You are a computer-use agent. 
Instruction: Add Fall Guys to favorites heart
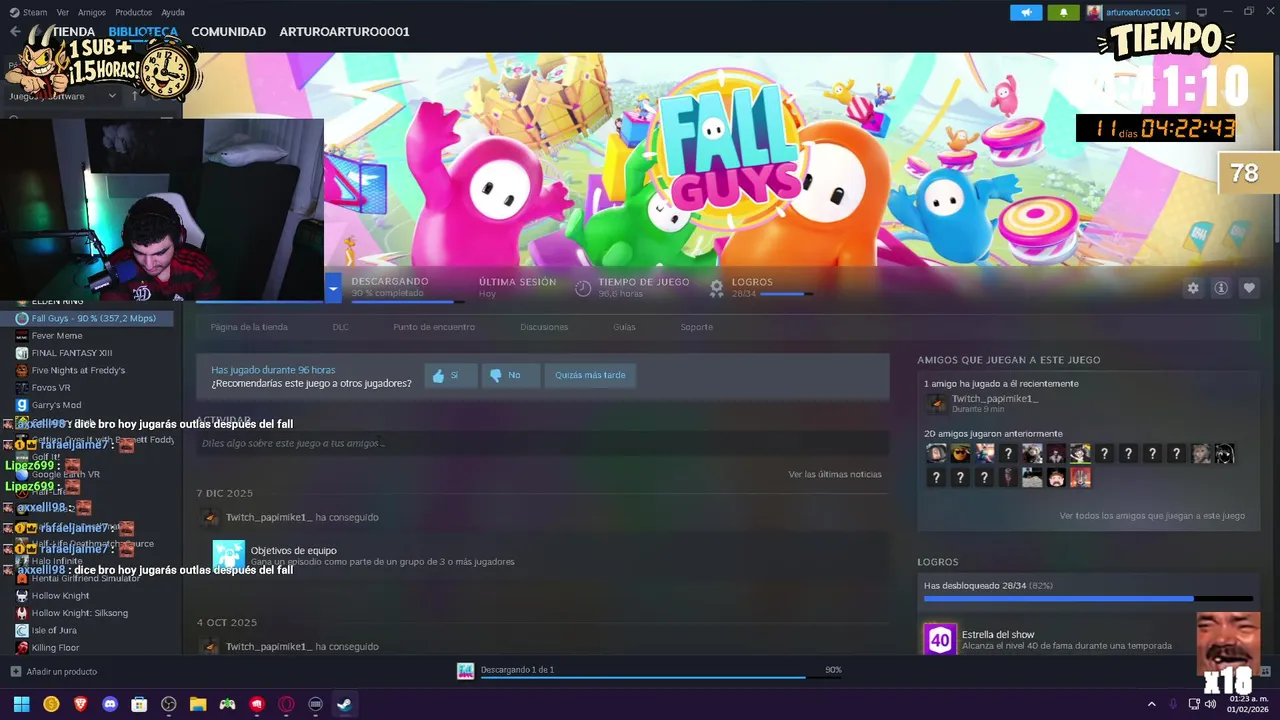1249,288
